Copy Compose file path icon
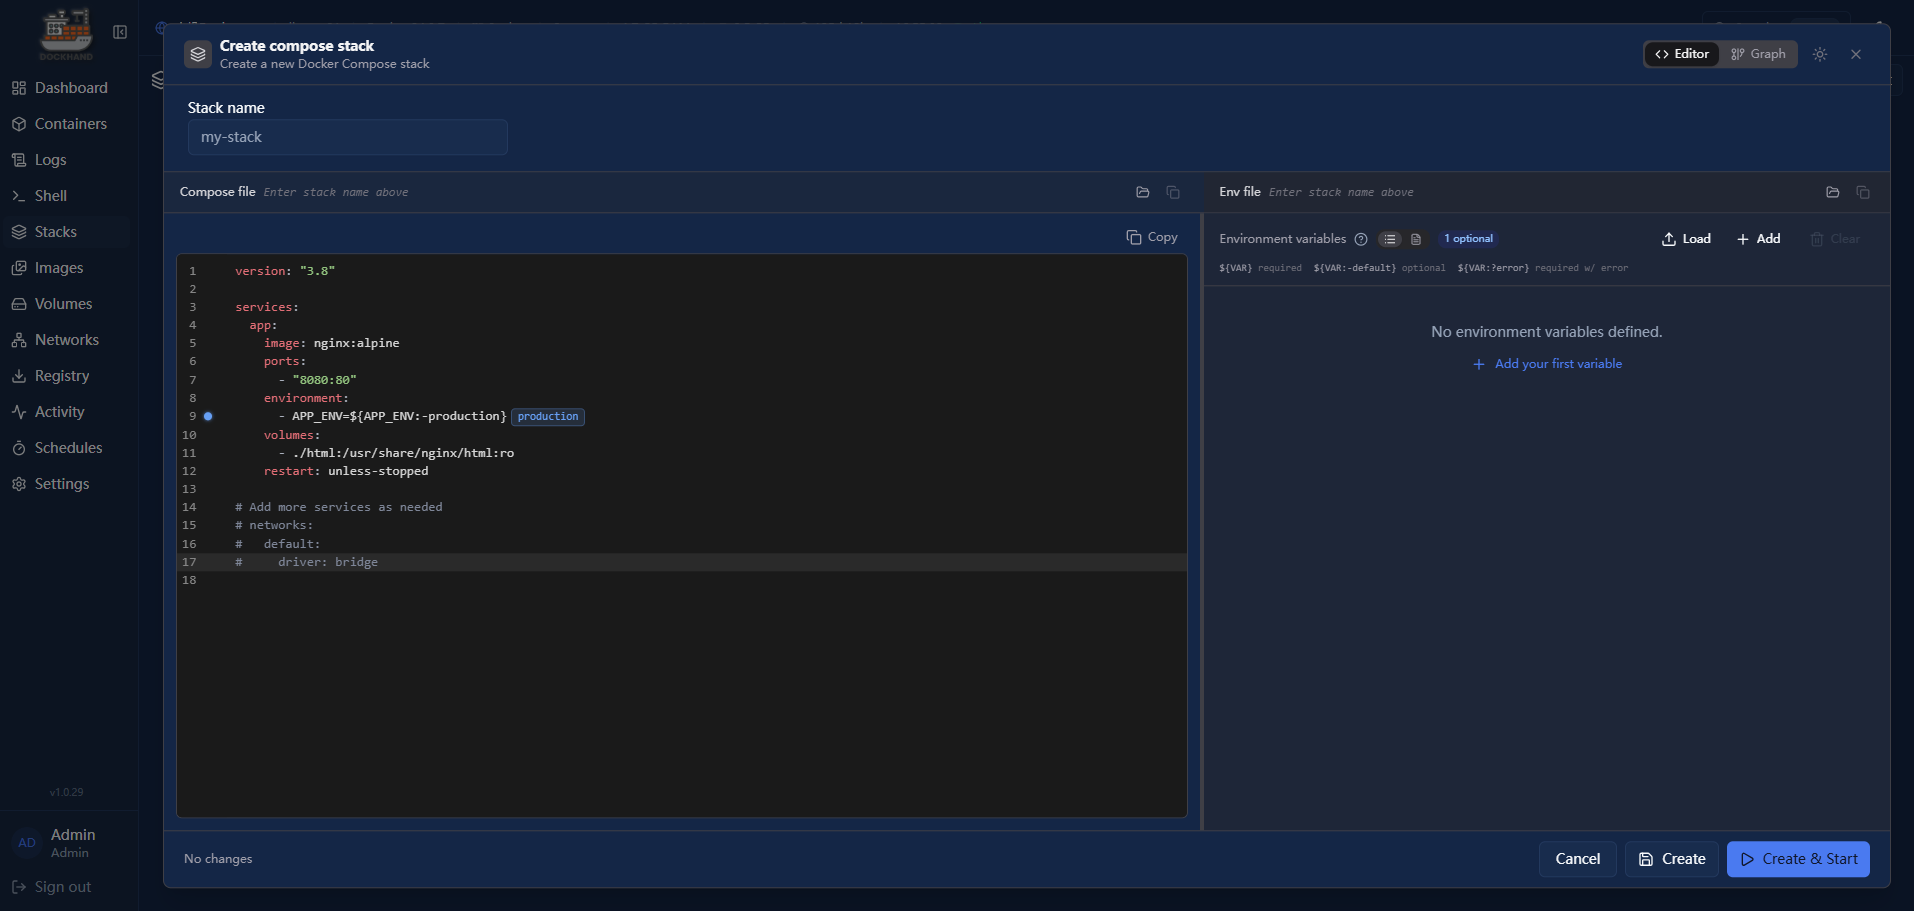Screen dimensions: 1914x911 point(1173,192)
